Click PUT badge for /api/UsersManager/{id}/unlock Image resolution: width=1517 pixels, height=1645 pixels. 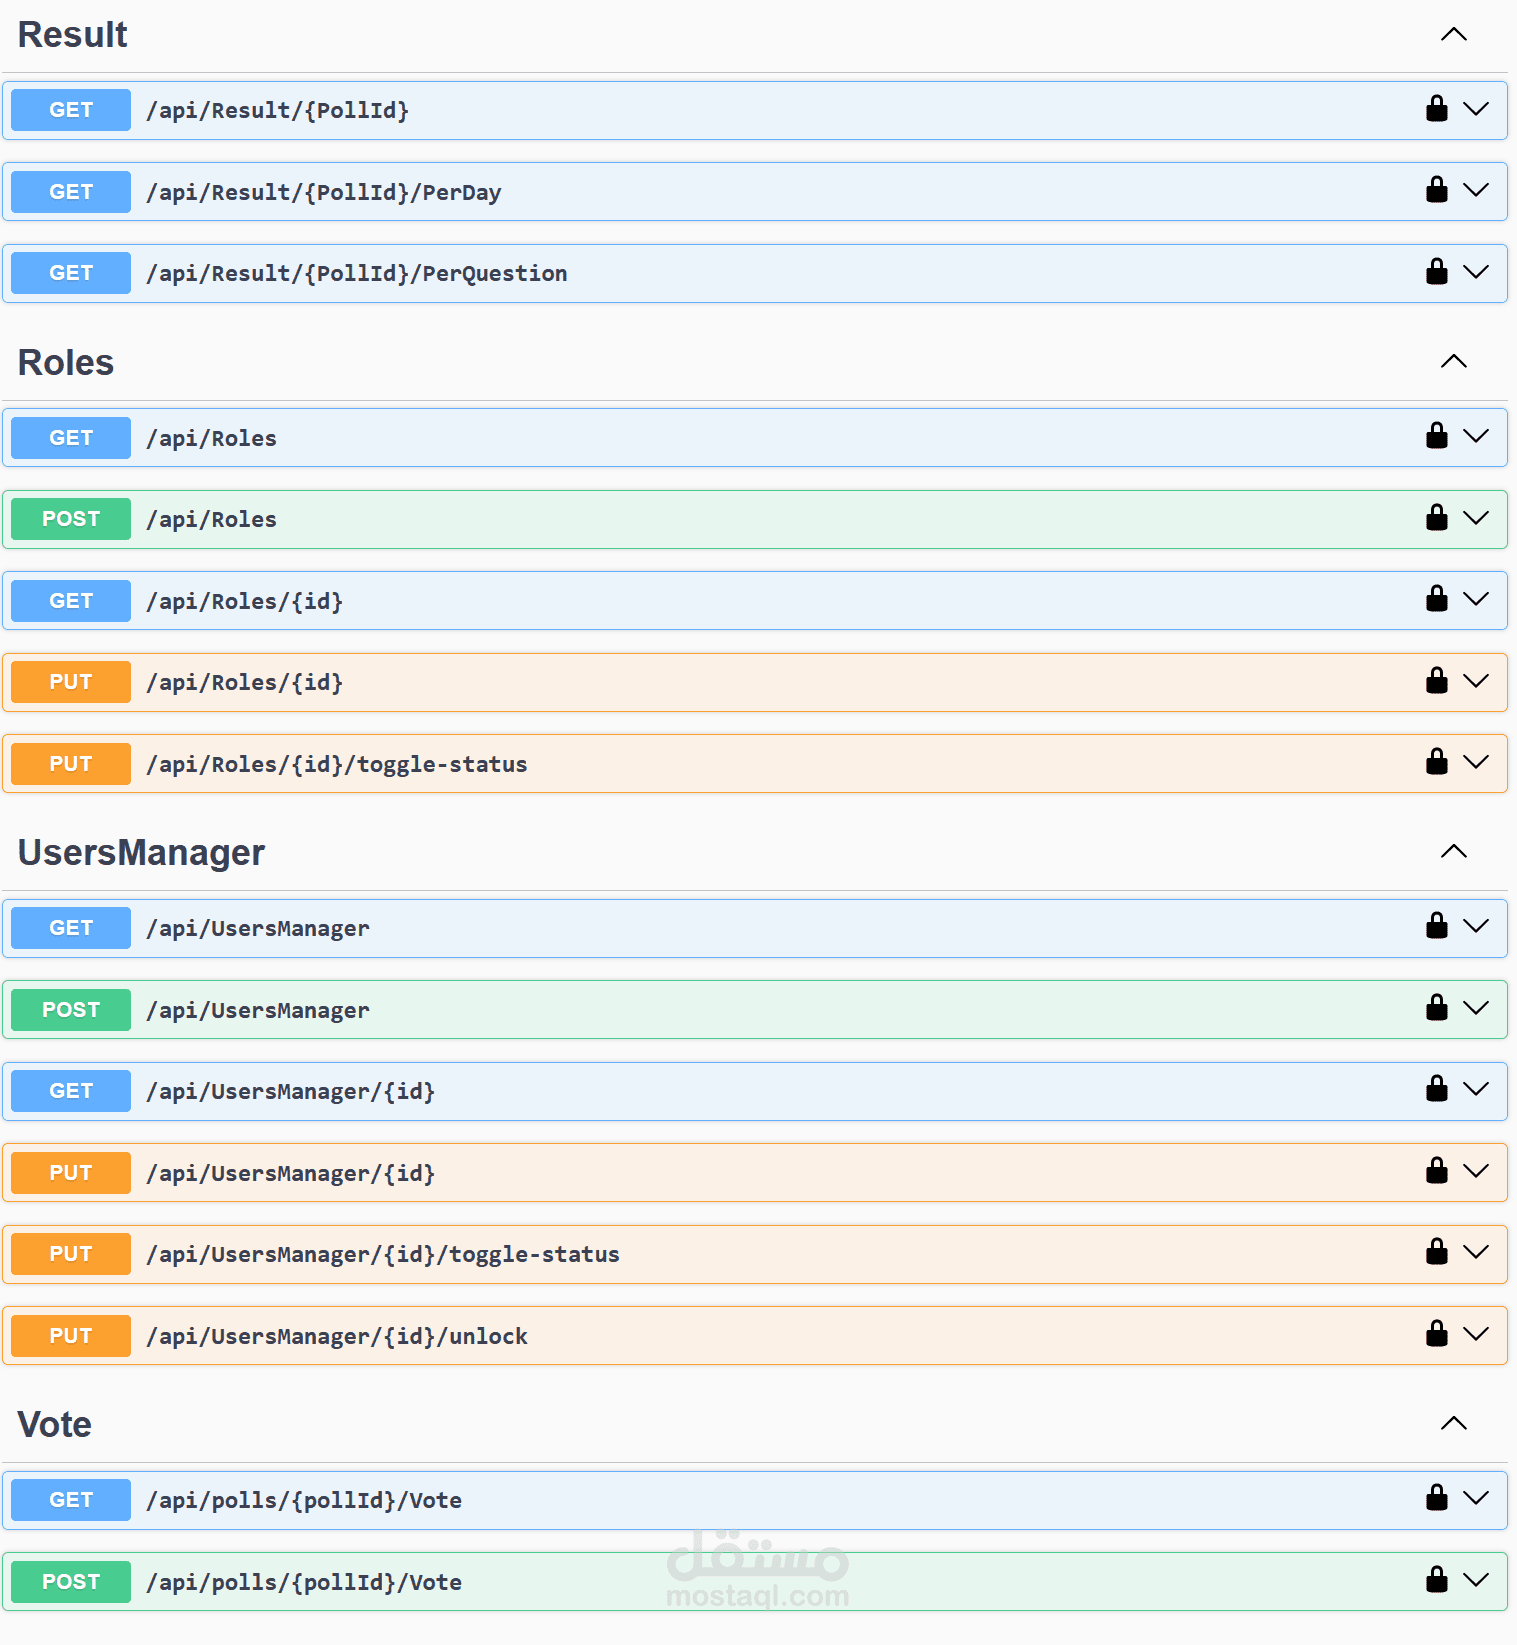[71, 1336]
